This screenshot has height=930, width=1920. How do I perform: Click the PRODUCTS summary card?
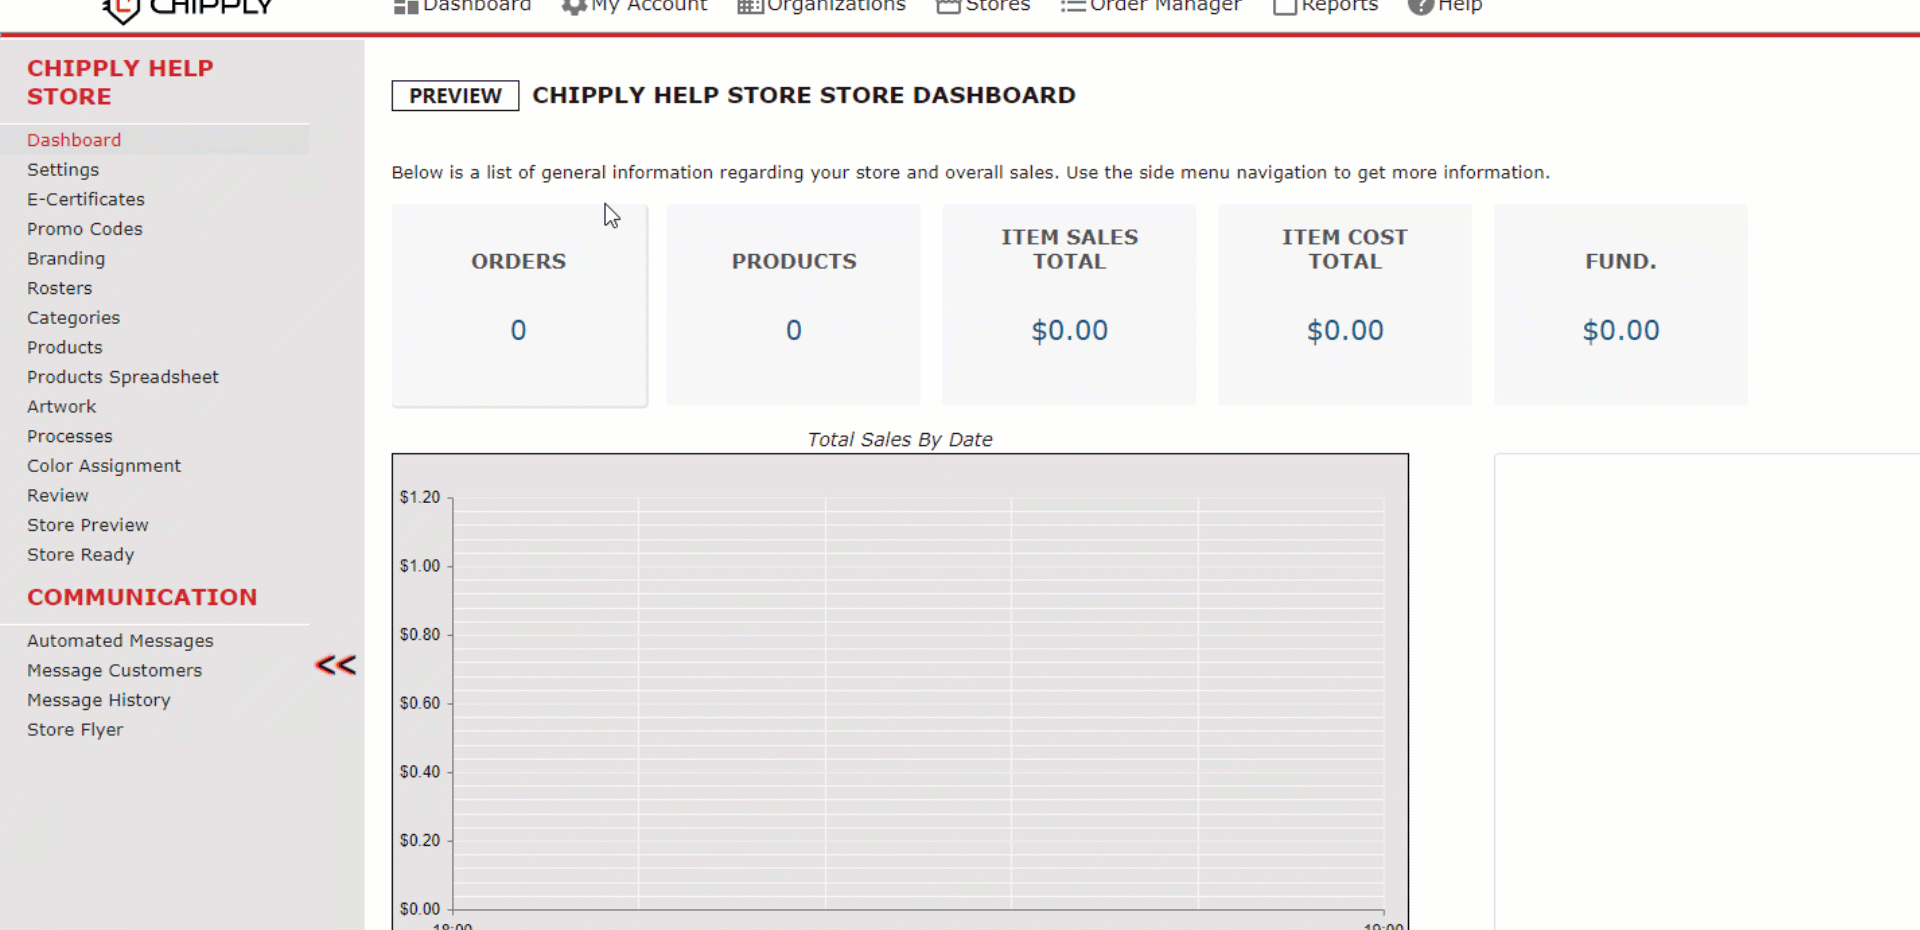coord(794,305)
